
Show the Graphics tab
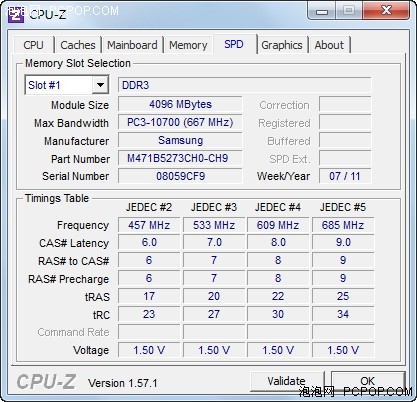(x=282, y=45)
